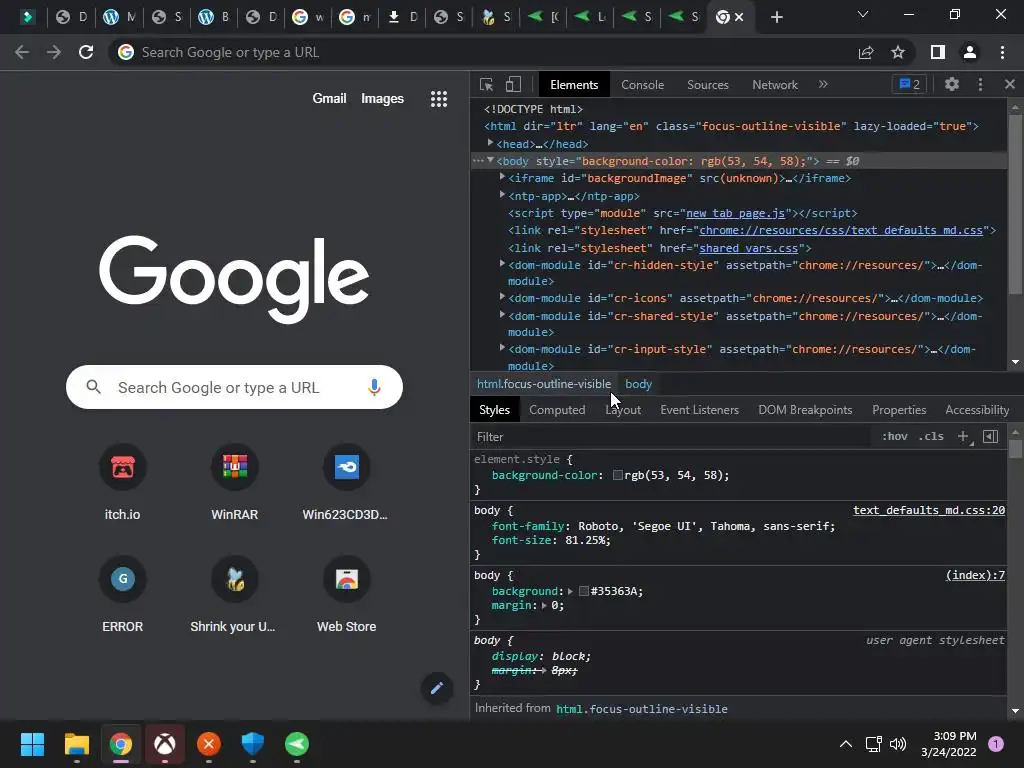This screenshot has height=768, width=1024.
Task: Open the Shrink your U... shortcut
Action: point(234,594)
